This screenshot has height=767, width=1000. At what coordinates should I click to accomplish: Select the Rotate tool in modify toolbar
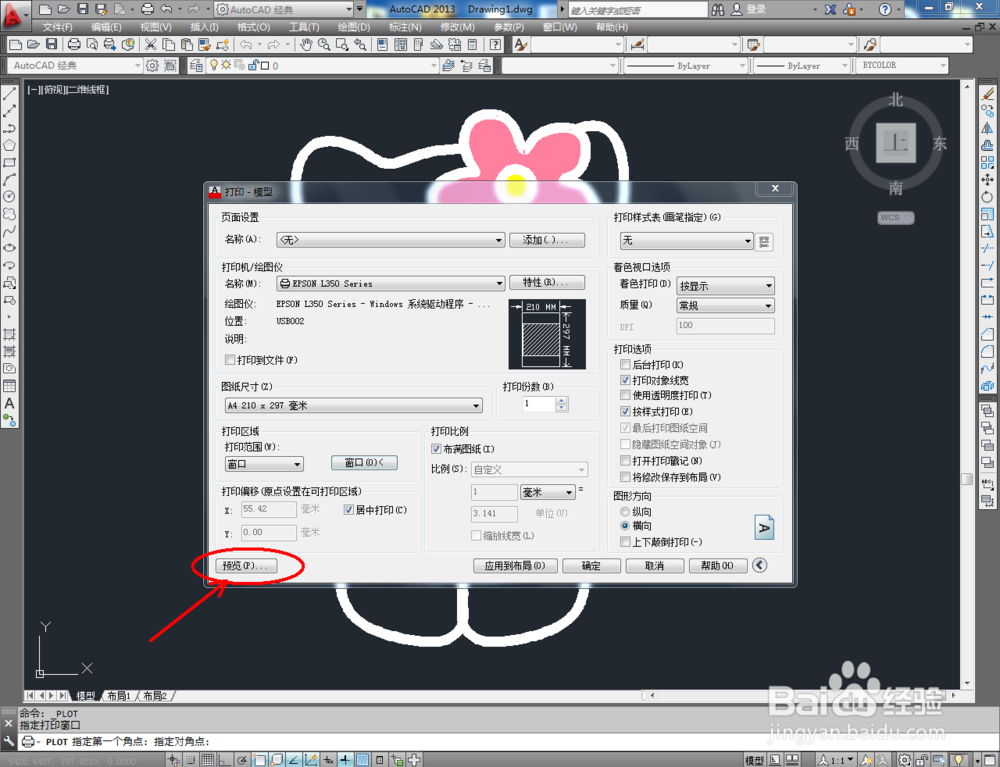click(987, 197)
